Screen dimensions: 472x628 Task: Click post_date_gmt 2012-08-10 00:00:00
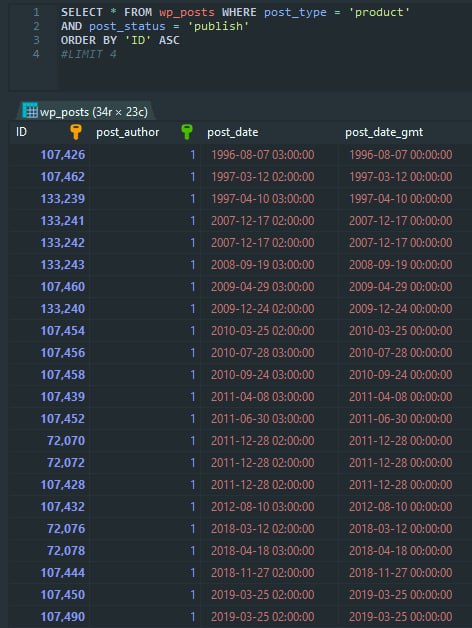(x=401, y=507)
